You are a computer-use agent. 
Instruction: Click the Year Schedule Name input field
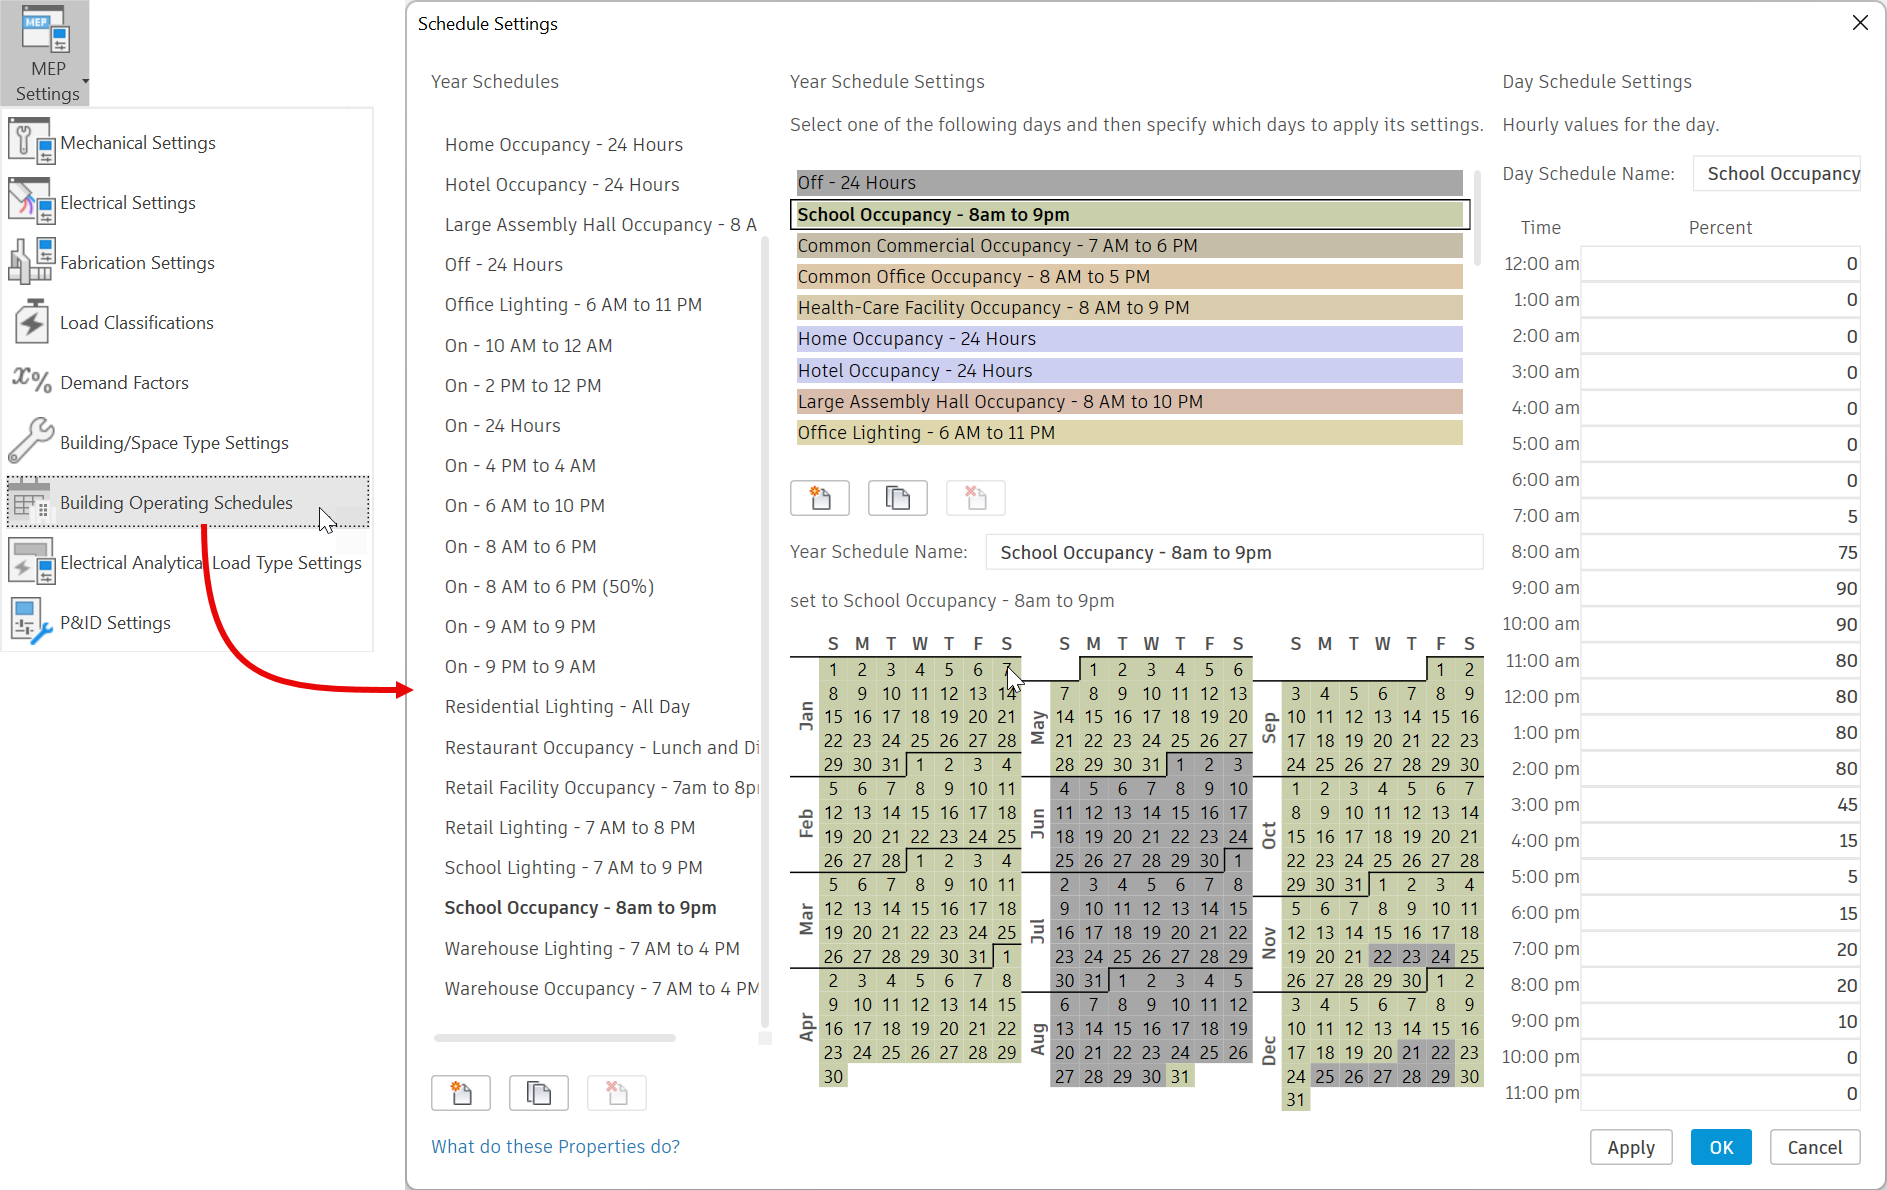1234,552
